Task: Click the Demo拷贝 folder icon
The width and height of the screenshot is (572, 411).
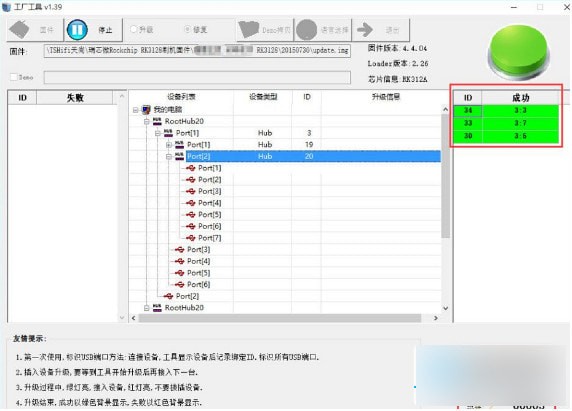Action: click(249, 30)
